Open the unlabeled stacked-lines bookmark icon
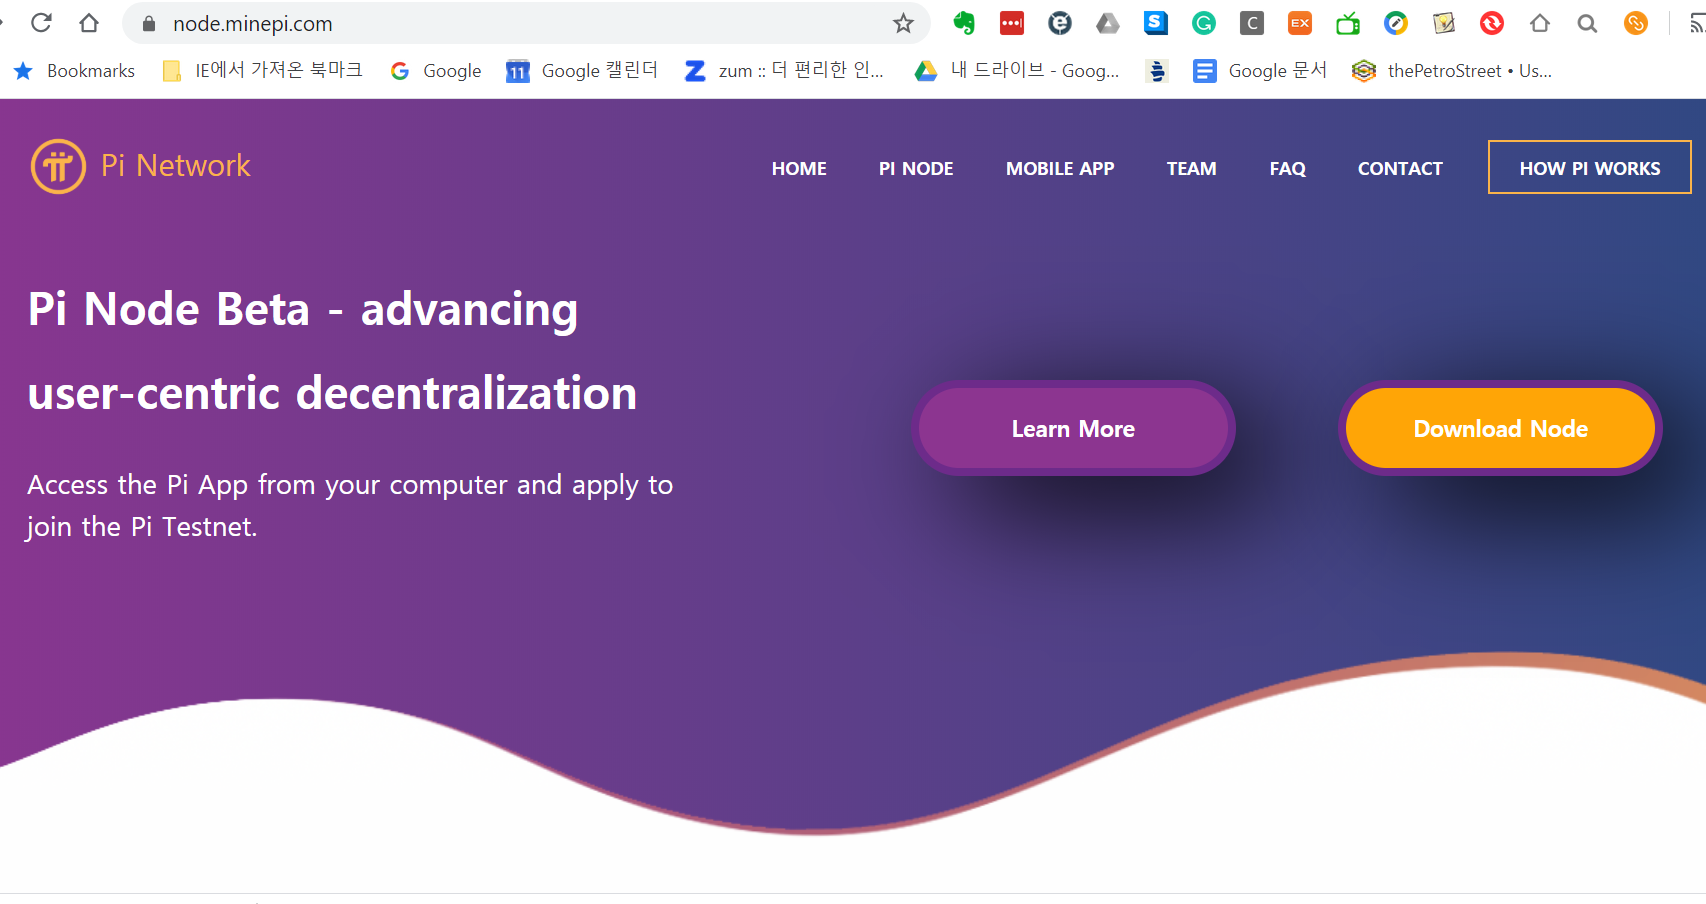The image size is (1706, 904). coord(1157,71)
